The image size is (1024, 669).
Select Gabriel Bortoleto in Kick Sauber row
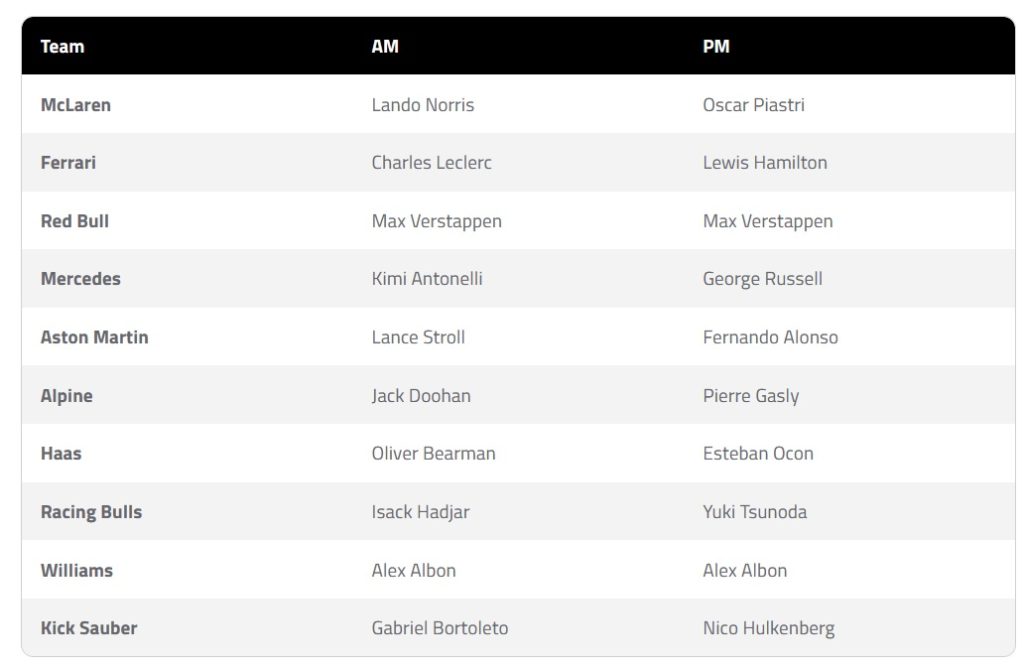click(440, 628)
